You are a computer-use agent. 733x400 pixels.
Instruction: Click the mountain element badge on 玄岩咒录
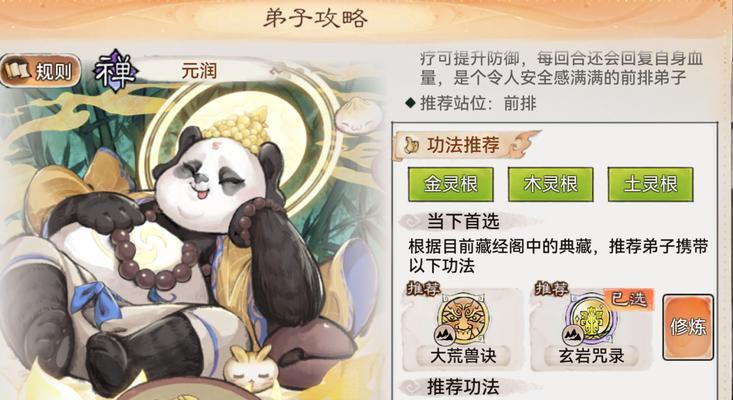[x=572, y=335]
